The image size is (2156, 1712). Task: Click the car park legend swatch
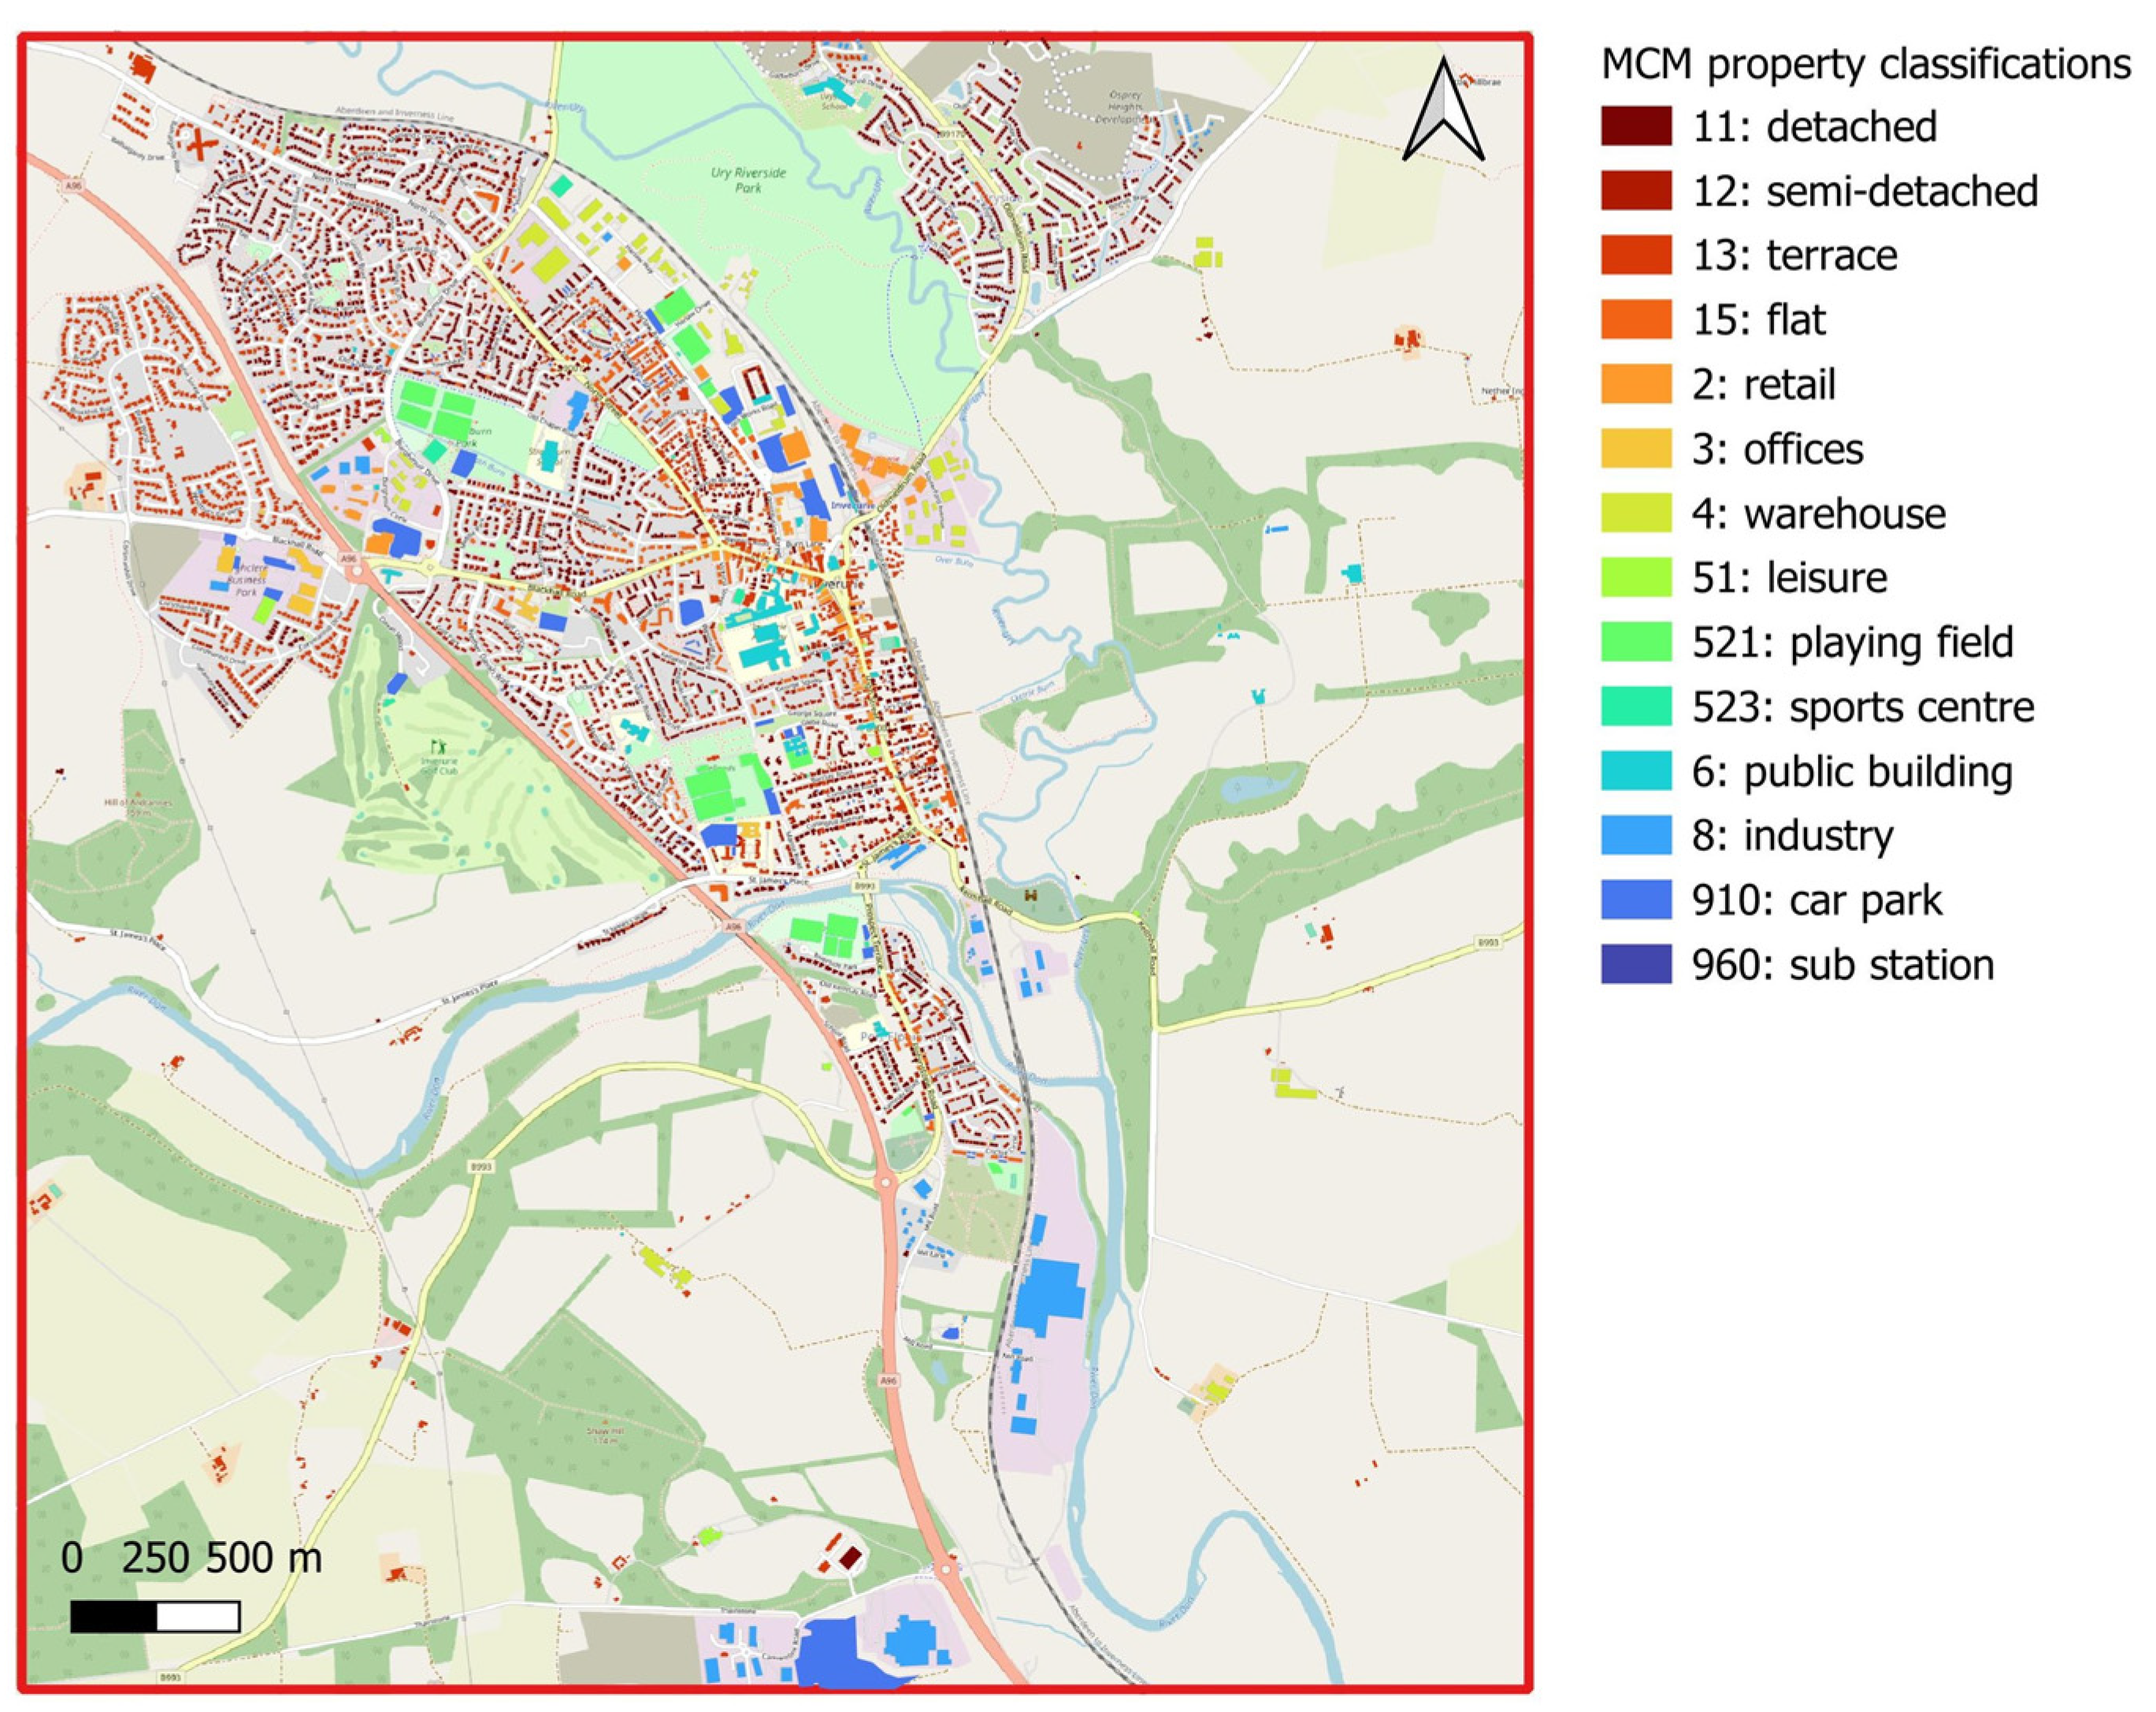click(1636, 900)
